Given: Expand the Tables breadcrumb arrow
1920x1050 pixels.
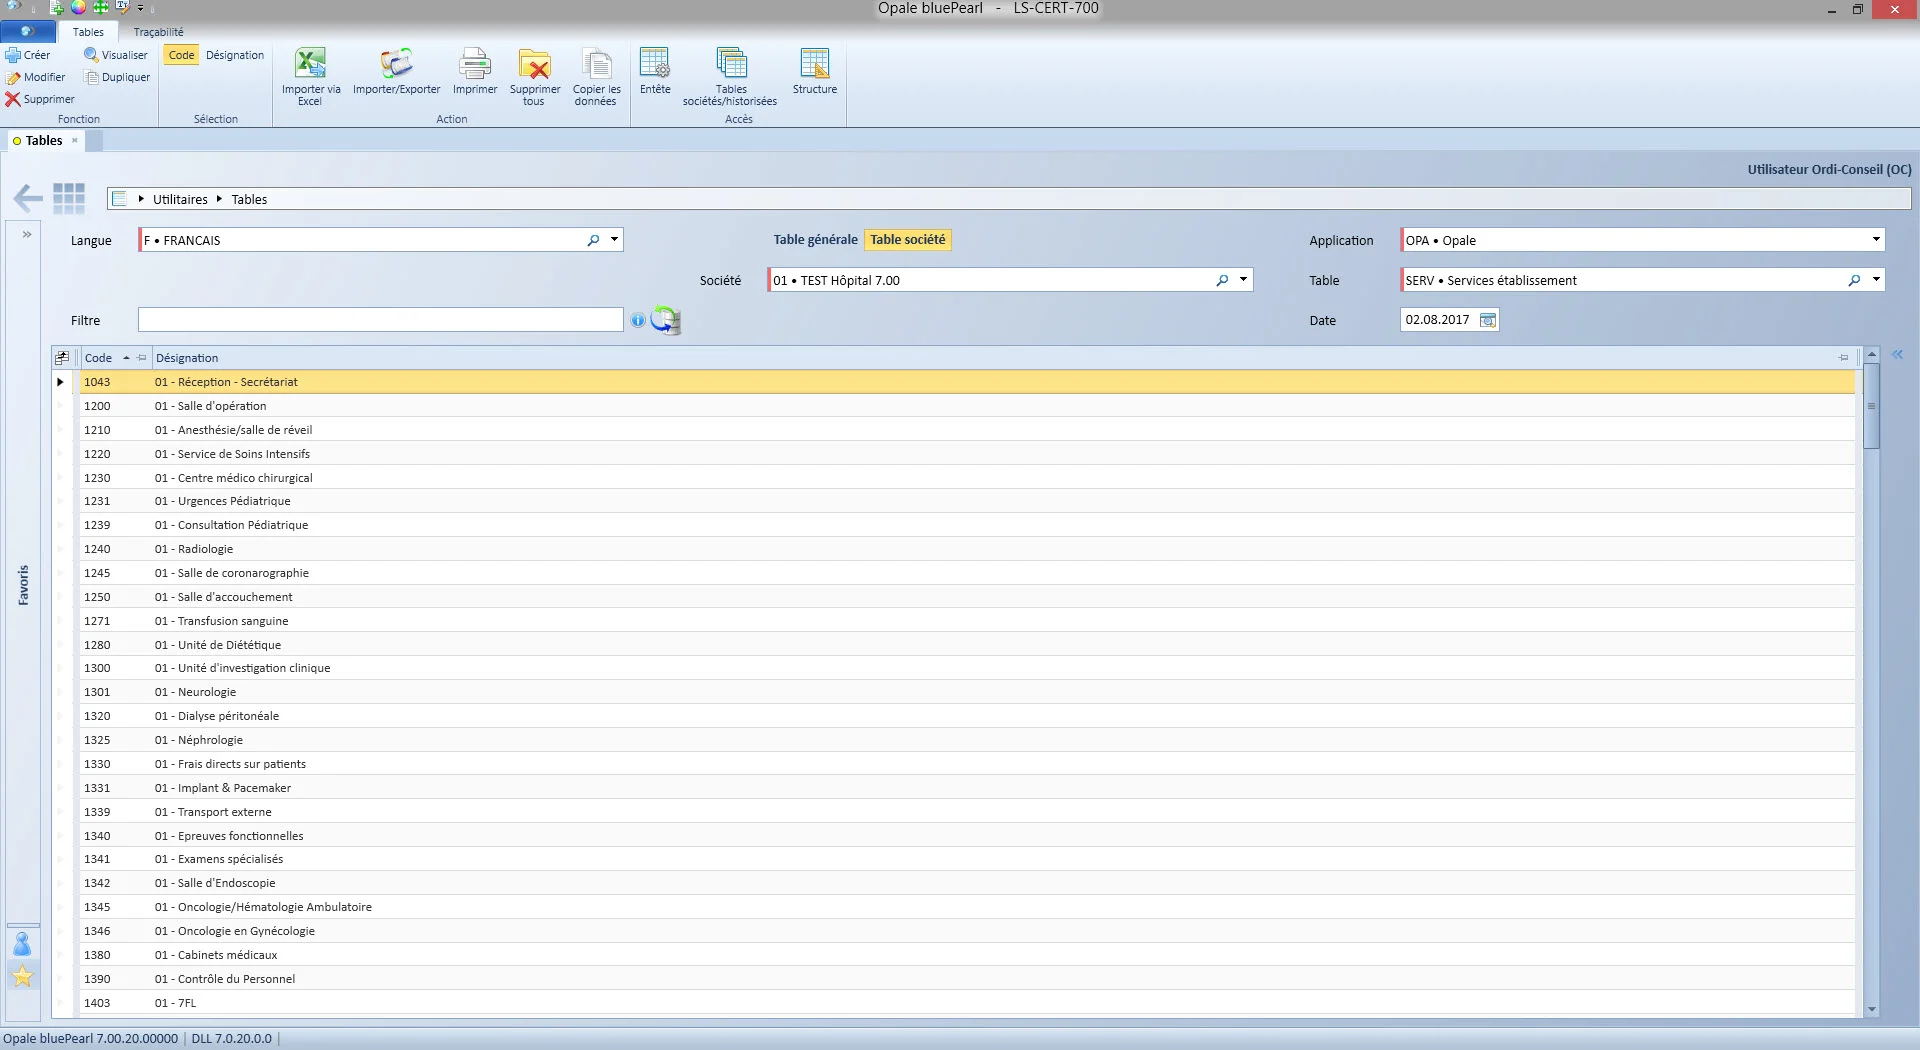Looking at the screenshot, I should [x=219, y=199].
